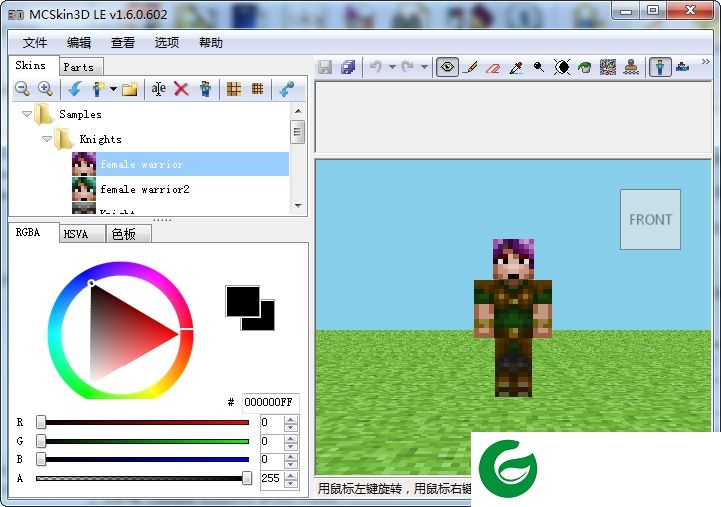Click the skin tree scroll down arrow
Viewport: 721px width, 507px height.
tap(298, 205)
